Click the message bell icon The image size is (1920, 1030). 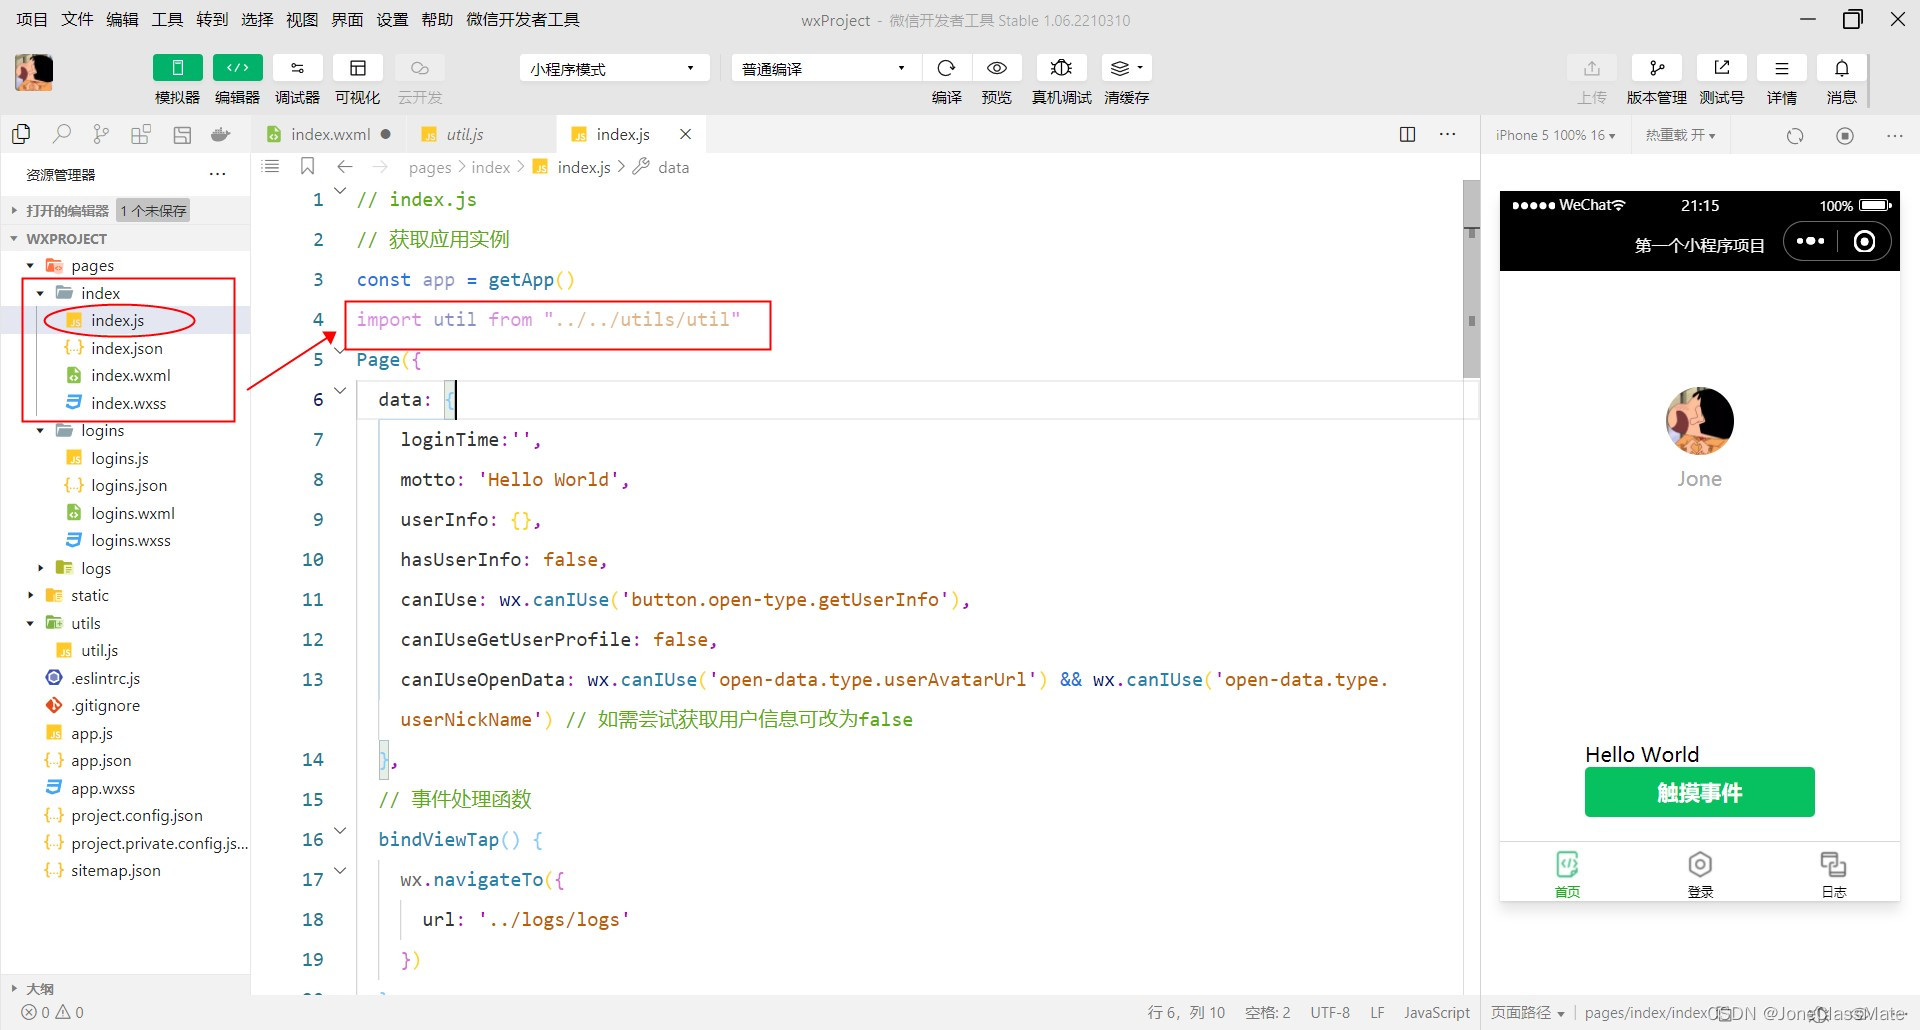pos(1841,68)
